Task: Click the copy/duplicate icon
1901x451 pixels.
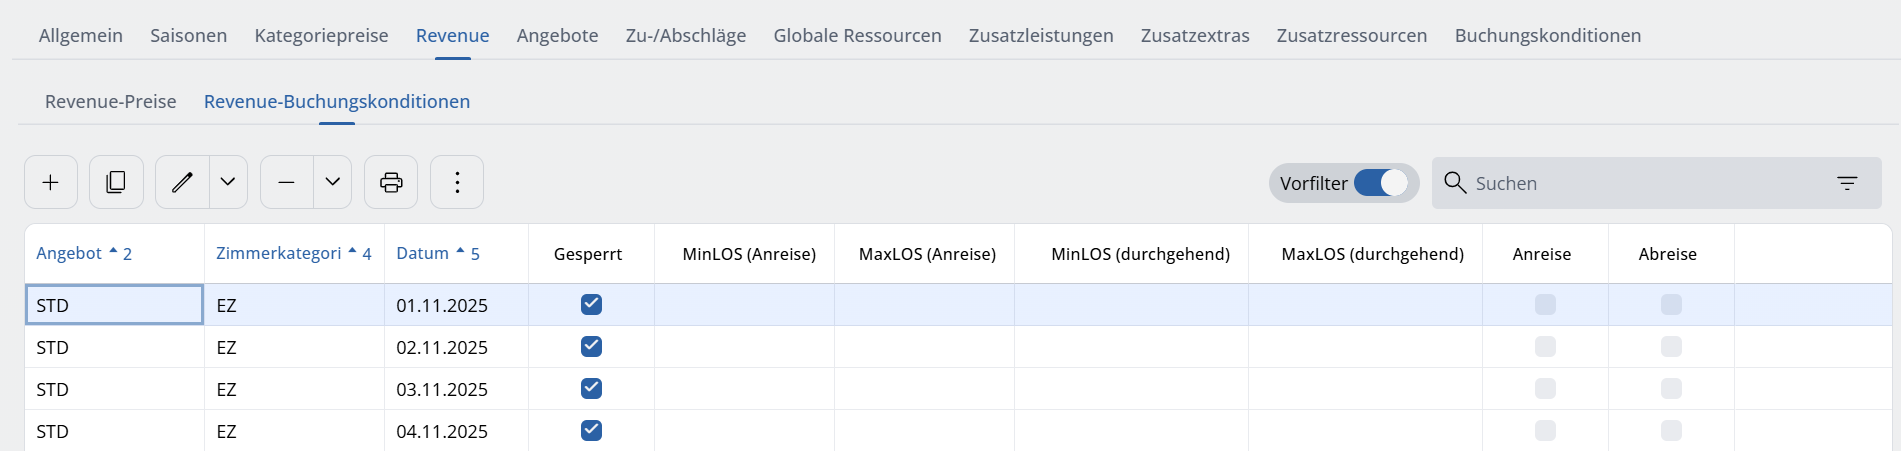Action: tap(116, 182)
